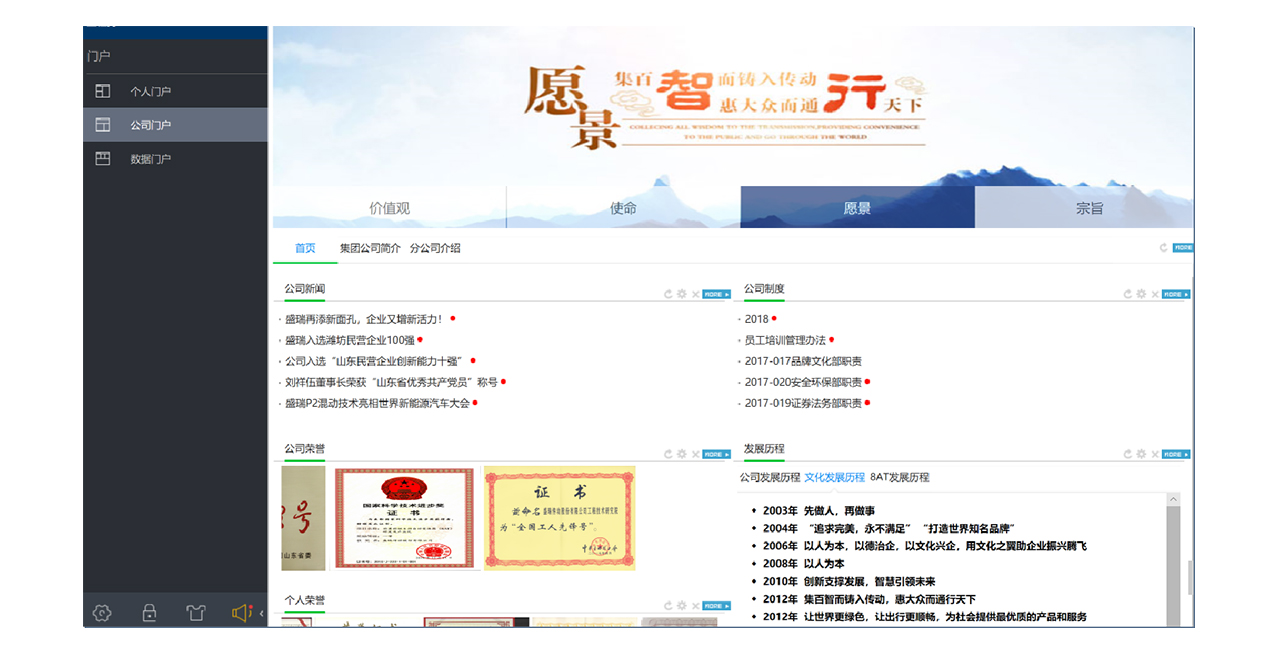Screen dimensions: 1280x662
Task: Click MORE on the 公司新闻 panel
Action: (x=716, y=294)
